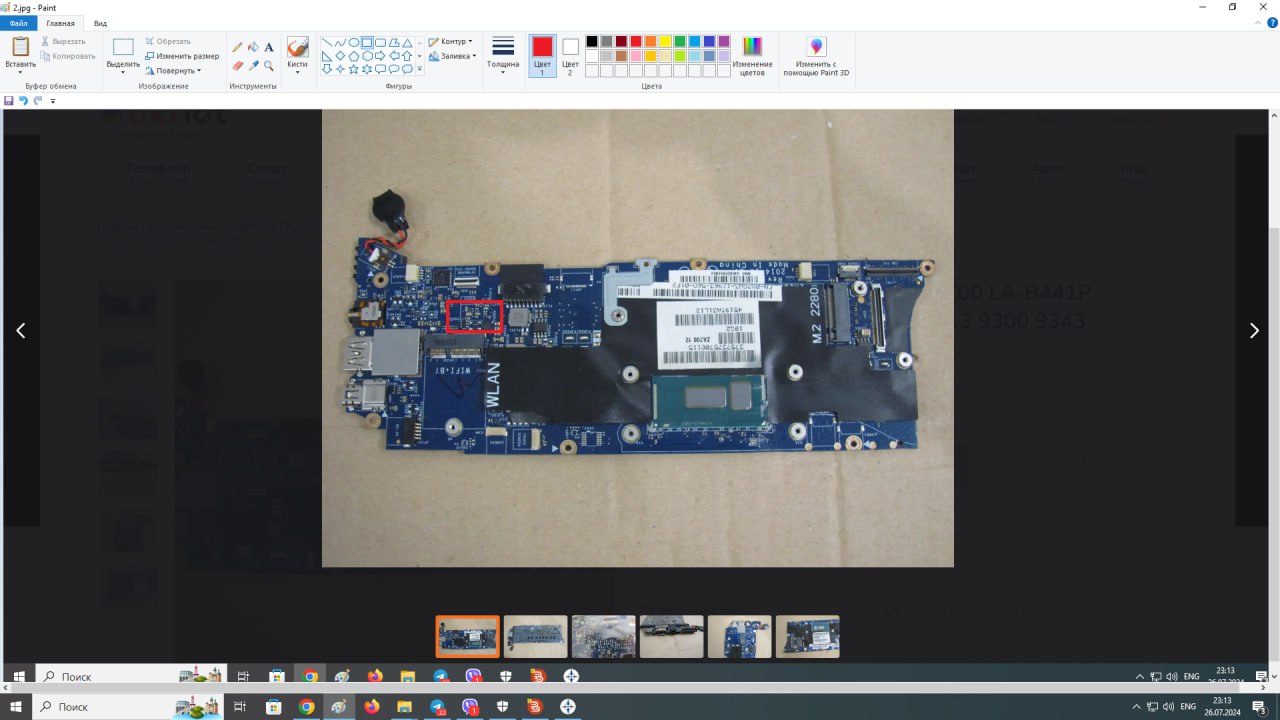
Task: Click the Redo arrow in quick access toolbar
Action: click(38, 101)
